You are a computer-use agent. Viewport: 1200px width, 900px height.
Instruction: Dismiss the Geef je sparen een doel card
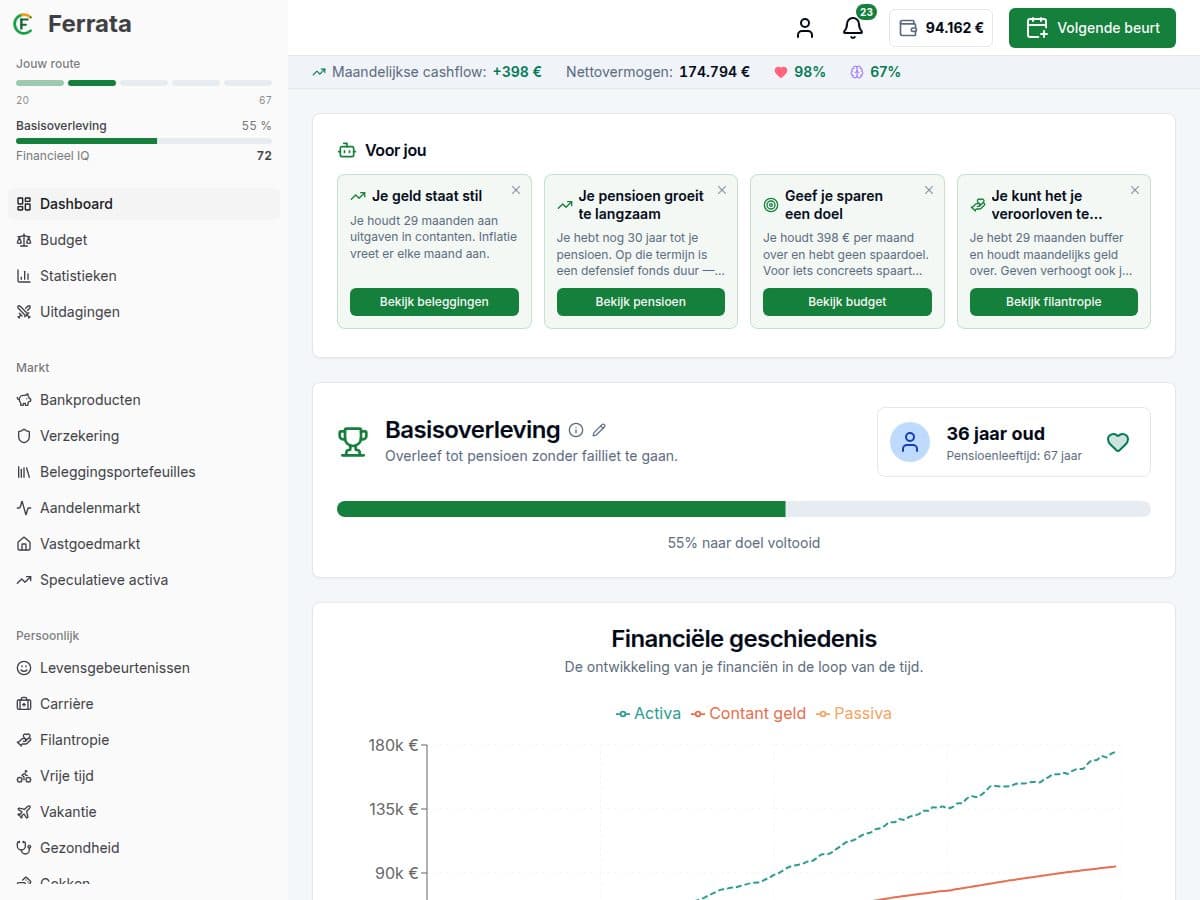pos(929,190)
